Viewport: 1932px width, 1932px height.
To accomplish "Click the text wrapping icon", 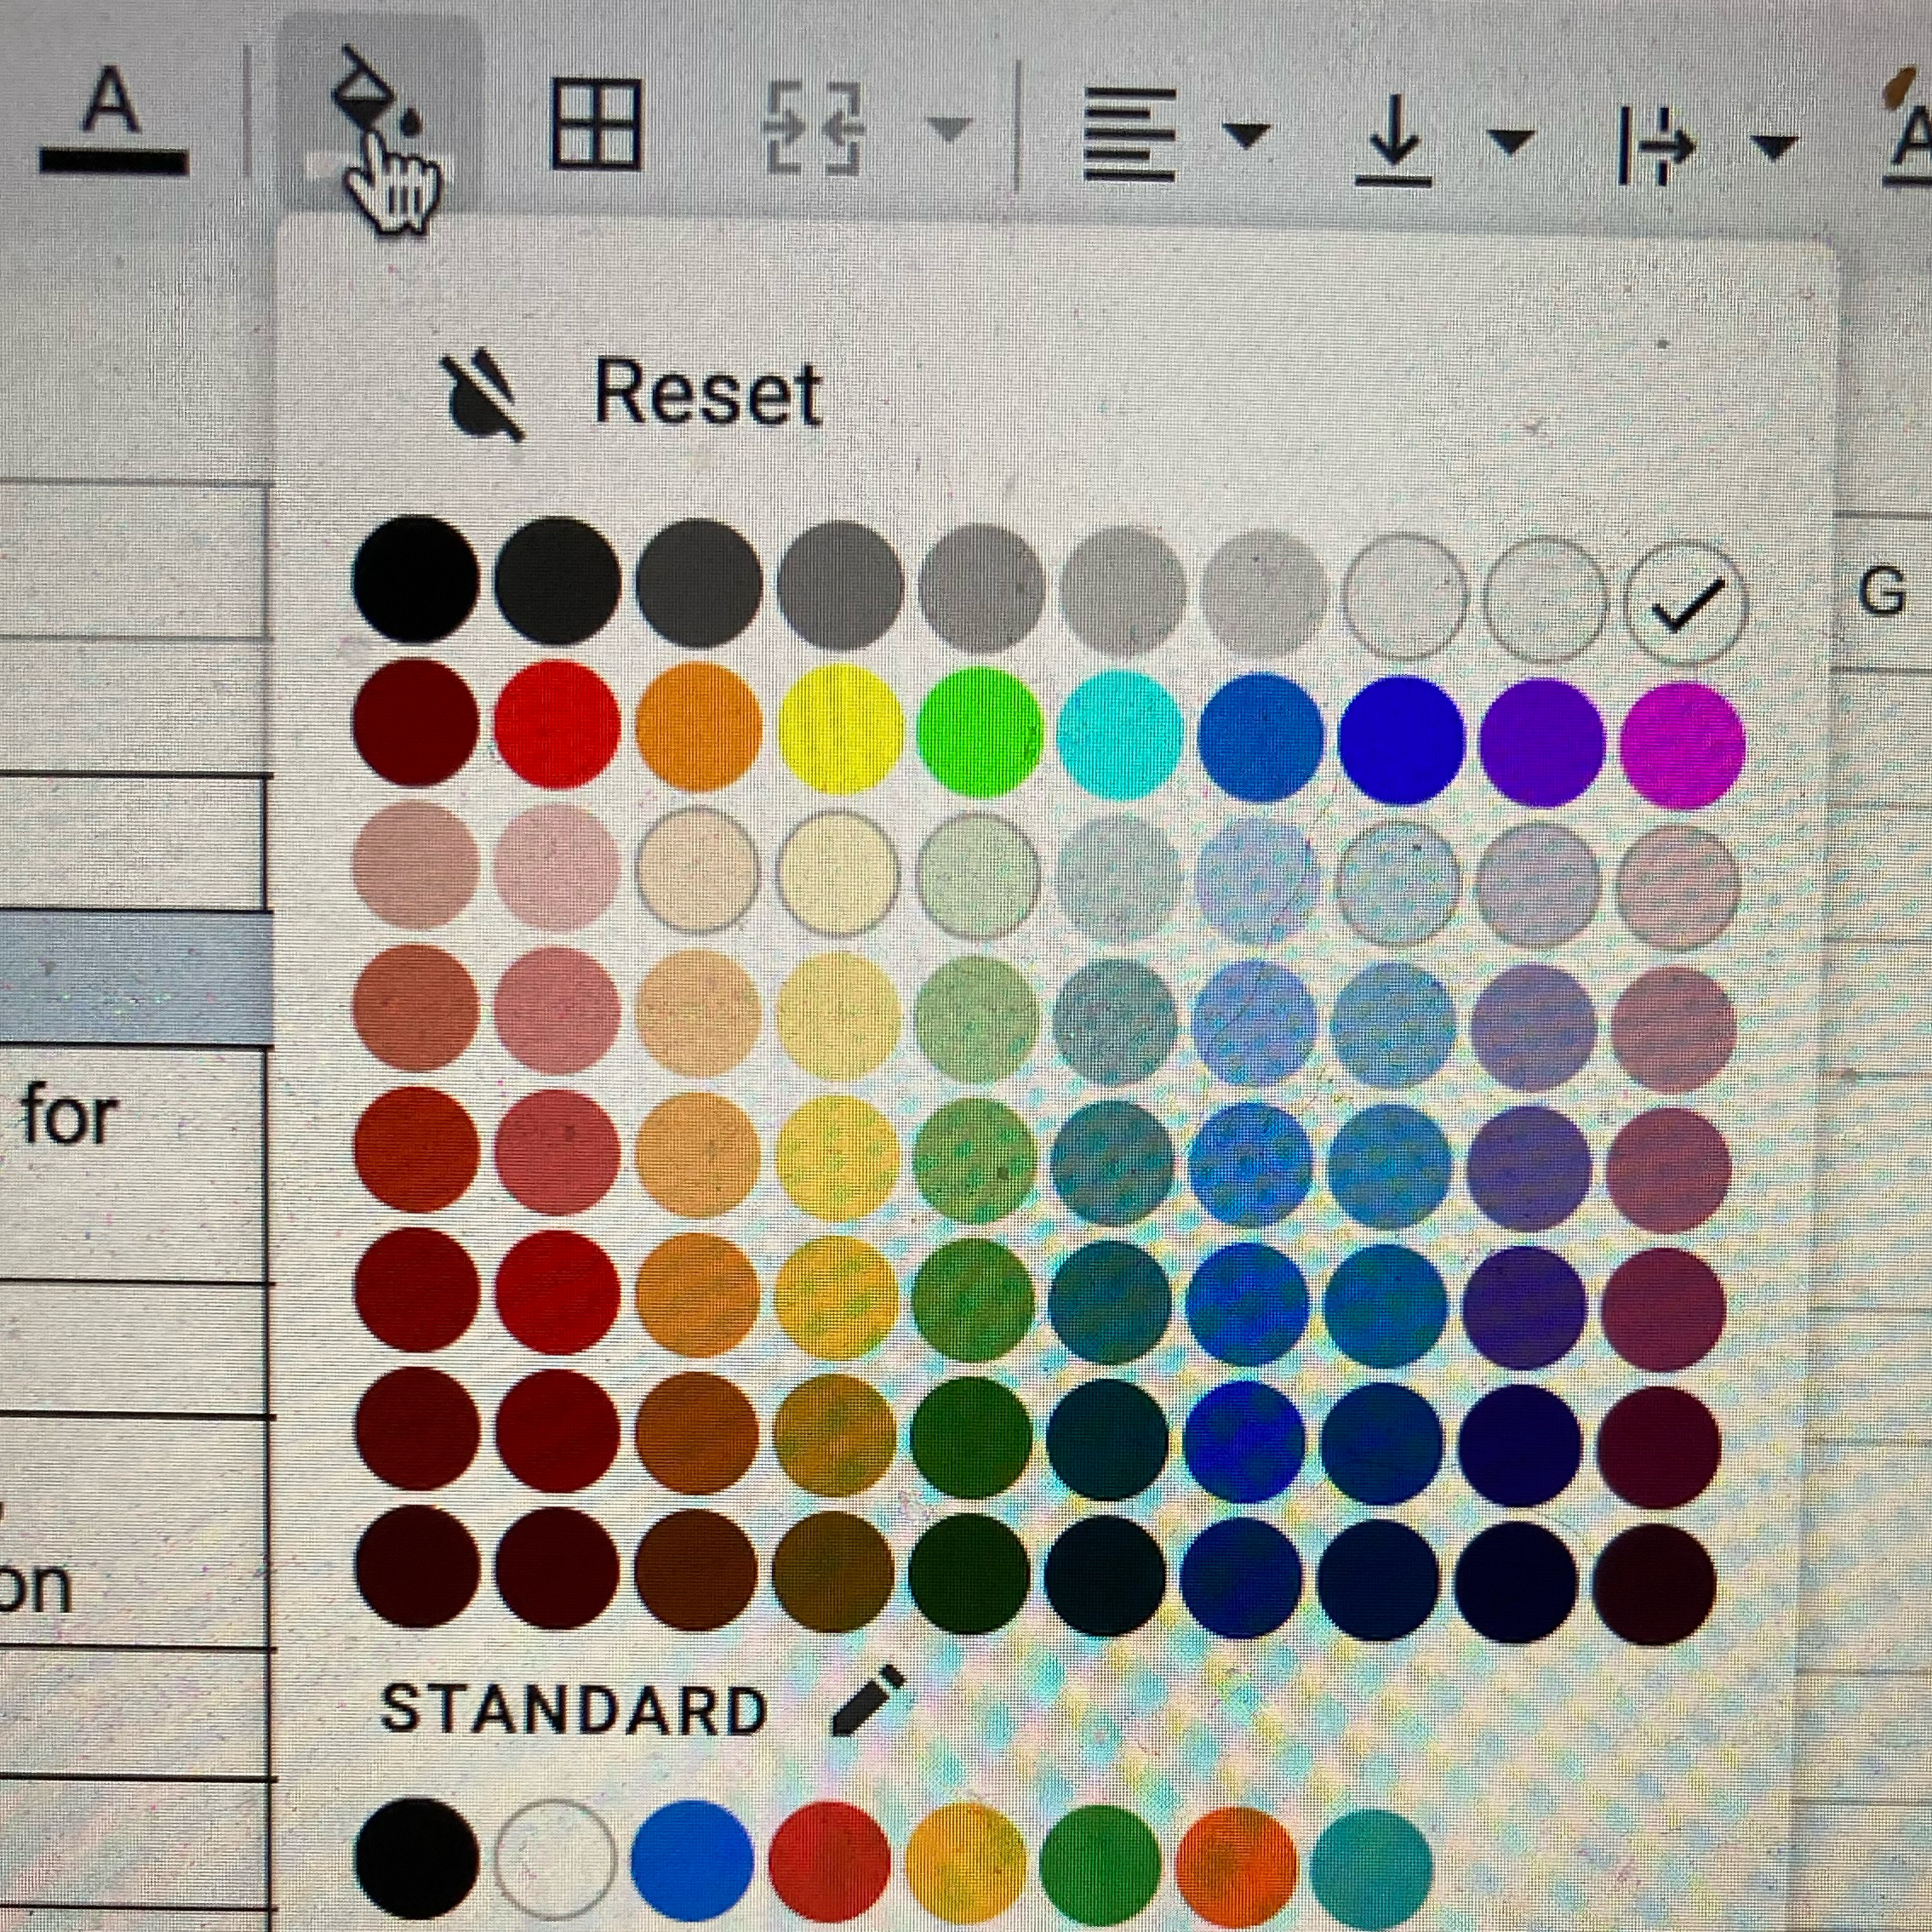I will tap(1656, 148).
